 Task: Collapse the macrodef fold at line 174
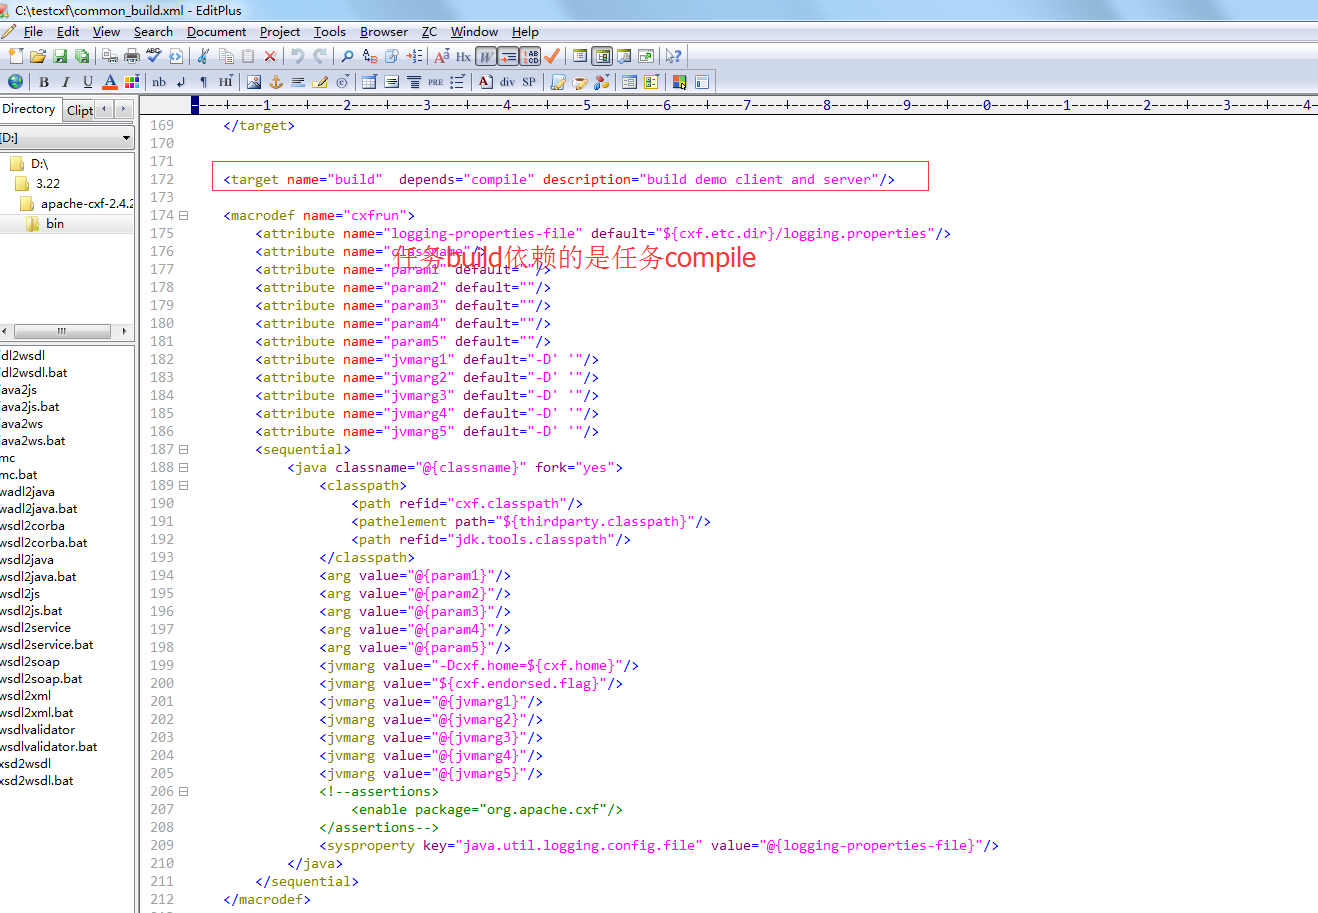[x=184, y=215]
